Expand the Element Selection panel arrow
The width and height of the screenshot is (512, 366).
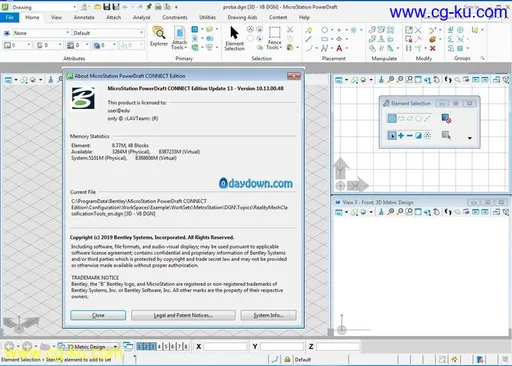click(470, 138)
